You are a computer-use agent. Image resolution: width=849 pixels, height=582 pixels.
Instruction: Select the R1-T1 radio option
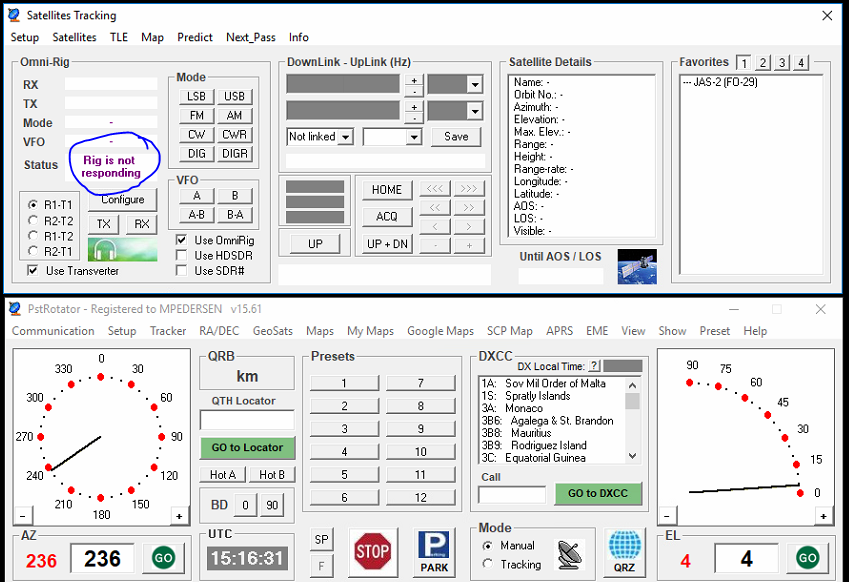click(x=34, y=205)
